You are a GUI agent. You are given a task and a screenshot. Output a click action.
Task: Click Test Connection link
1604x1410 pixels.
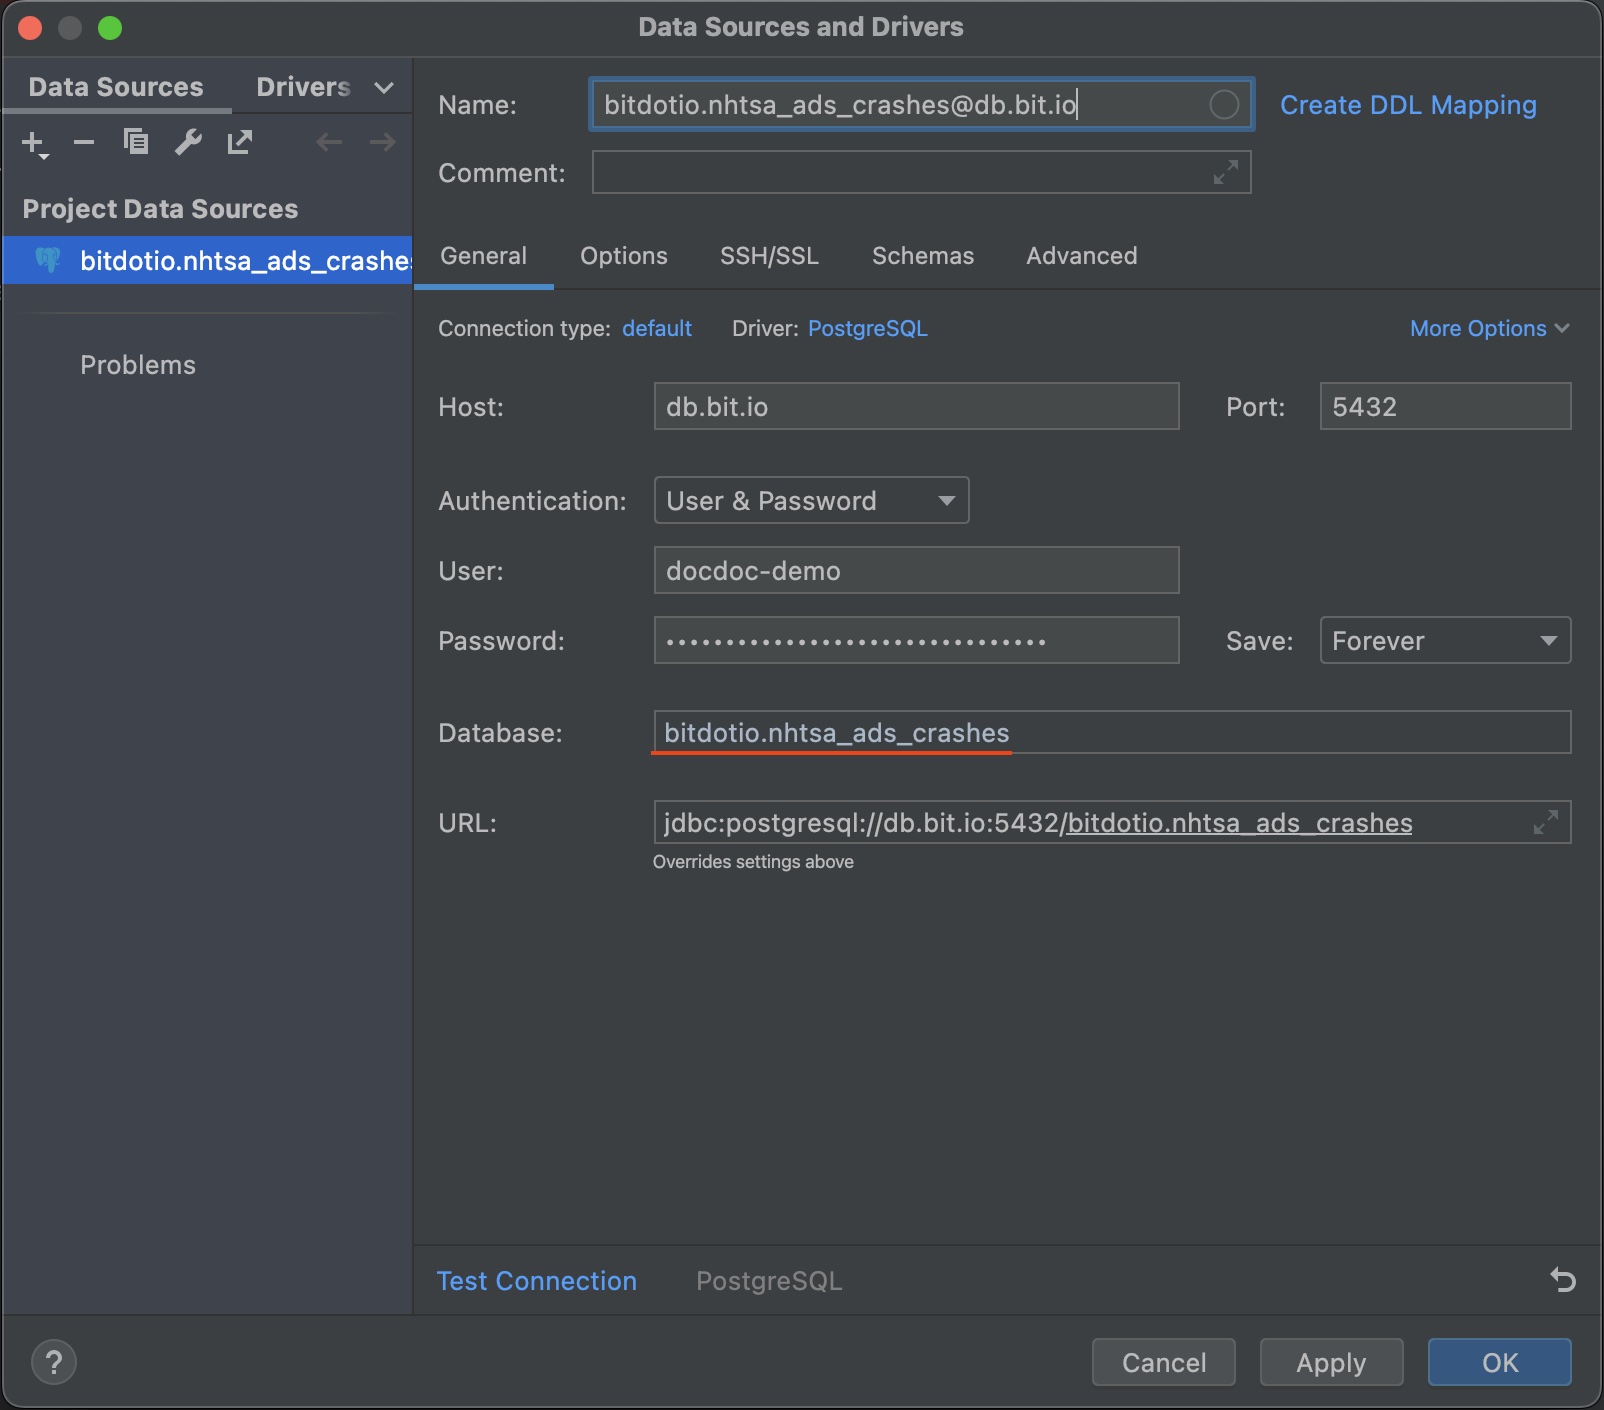[537, 1281]
